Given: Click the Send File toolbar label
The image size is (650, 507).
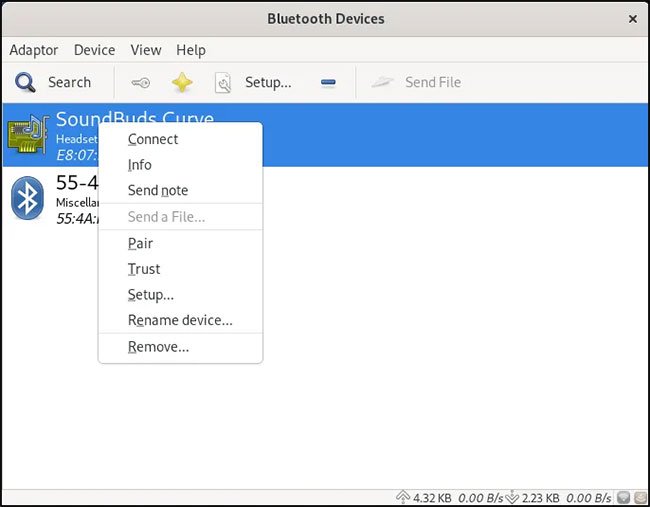Looking at the screenshot, I should (433, 82).
